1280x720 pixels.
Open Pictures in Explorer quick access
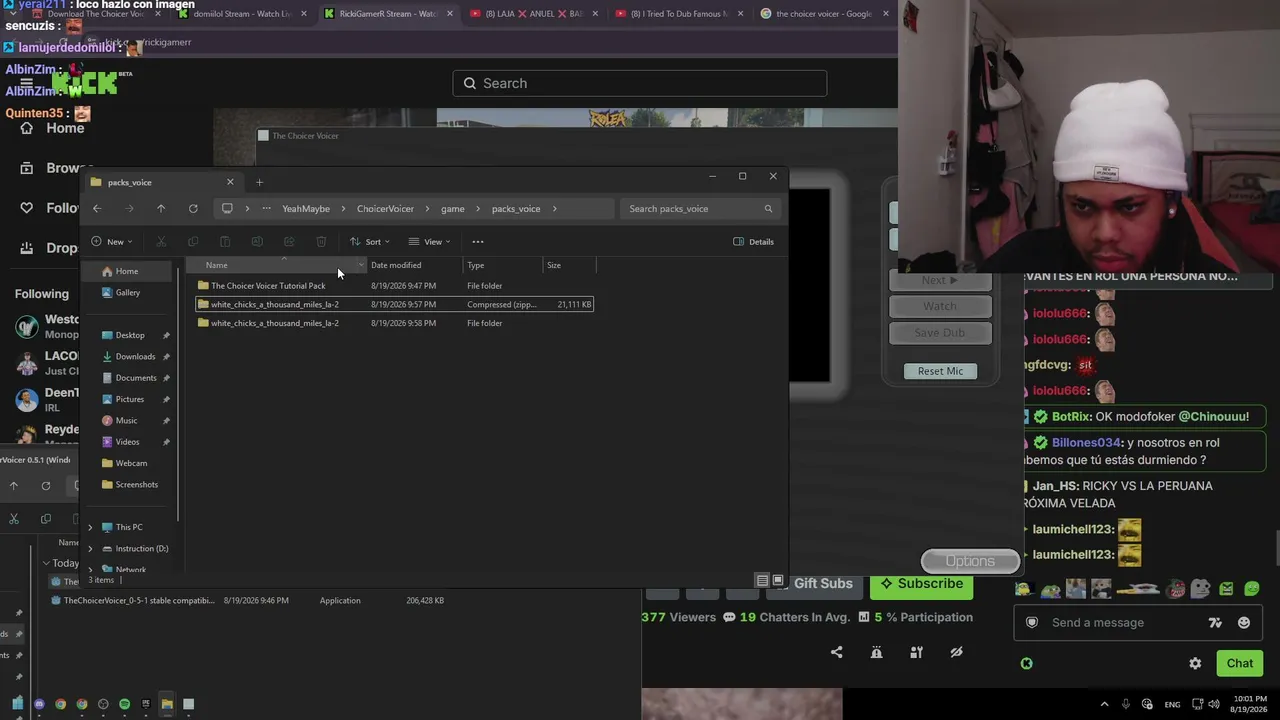130,400
